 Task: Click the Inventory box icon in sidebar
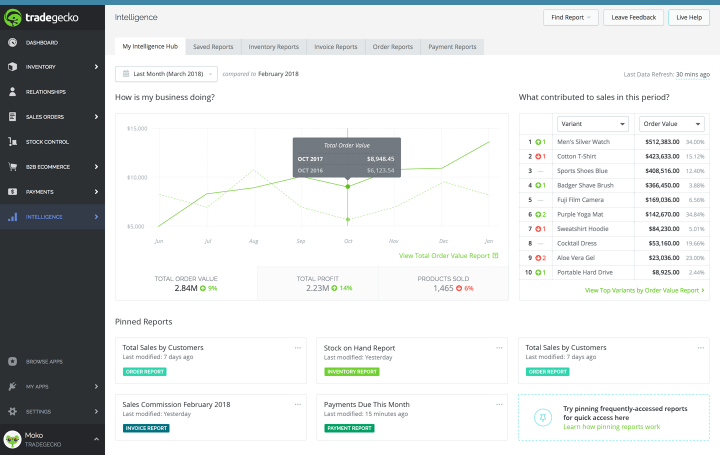point(12,67)
